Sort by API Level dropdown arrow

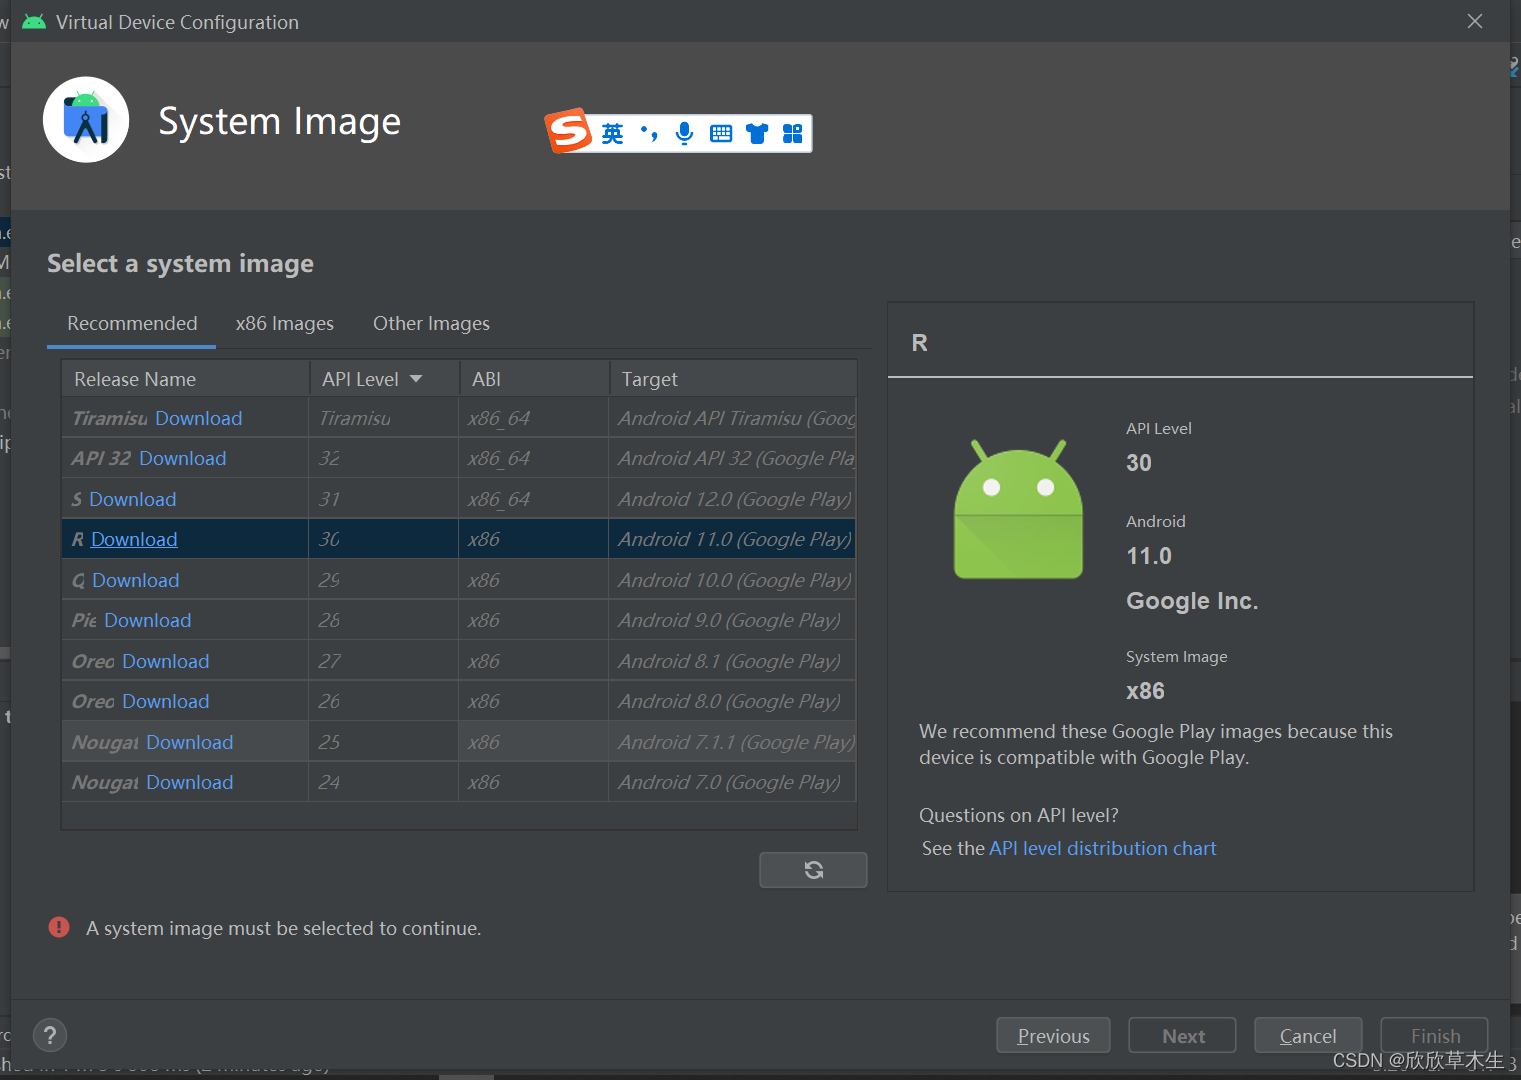coord(416,379)
